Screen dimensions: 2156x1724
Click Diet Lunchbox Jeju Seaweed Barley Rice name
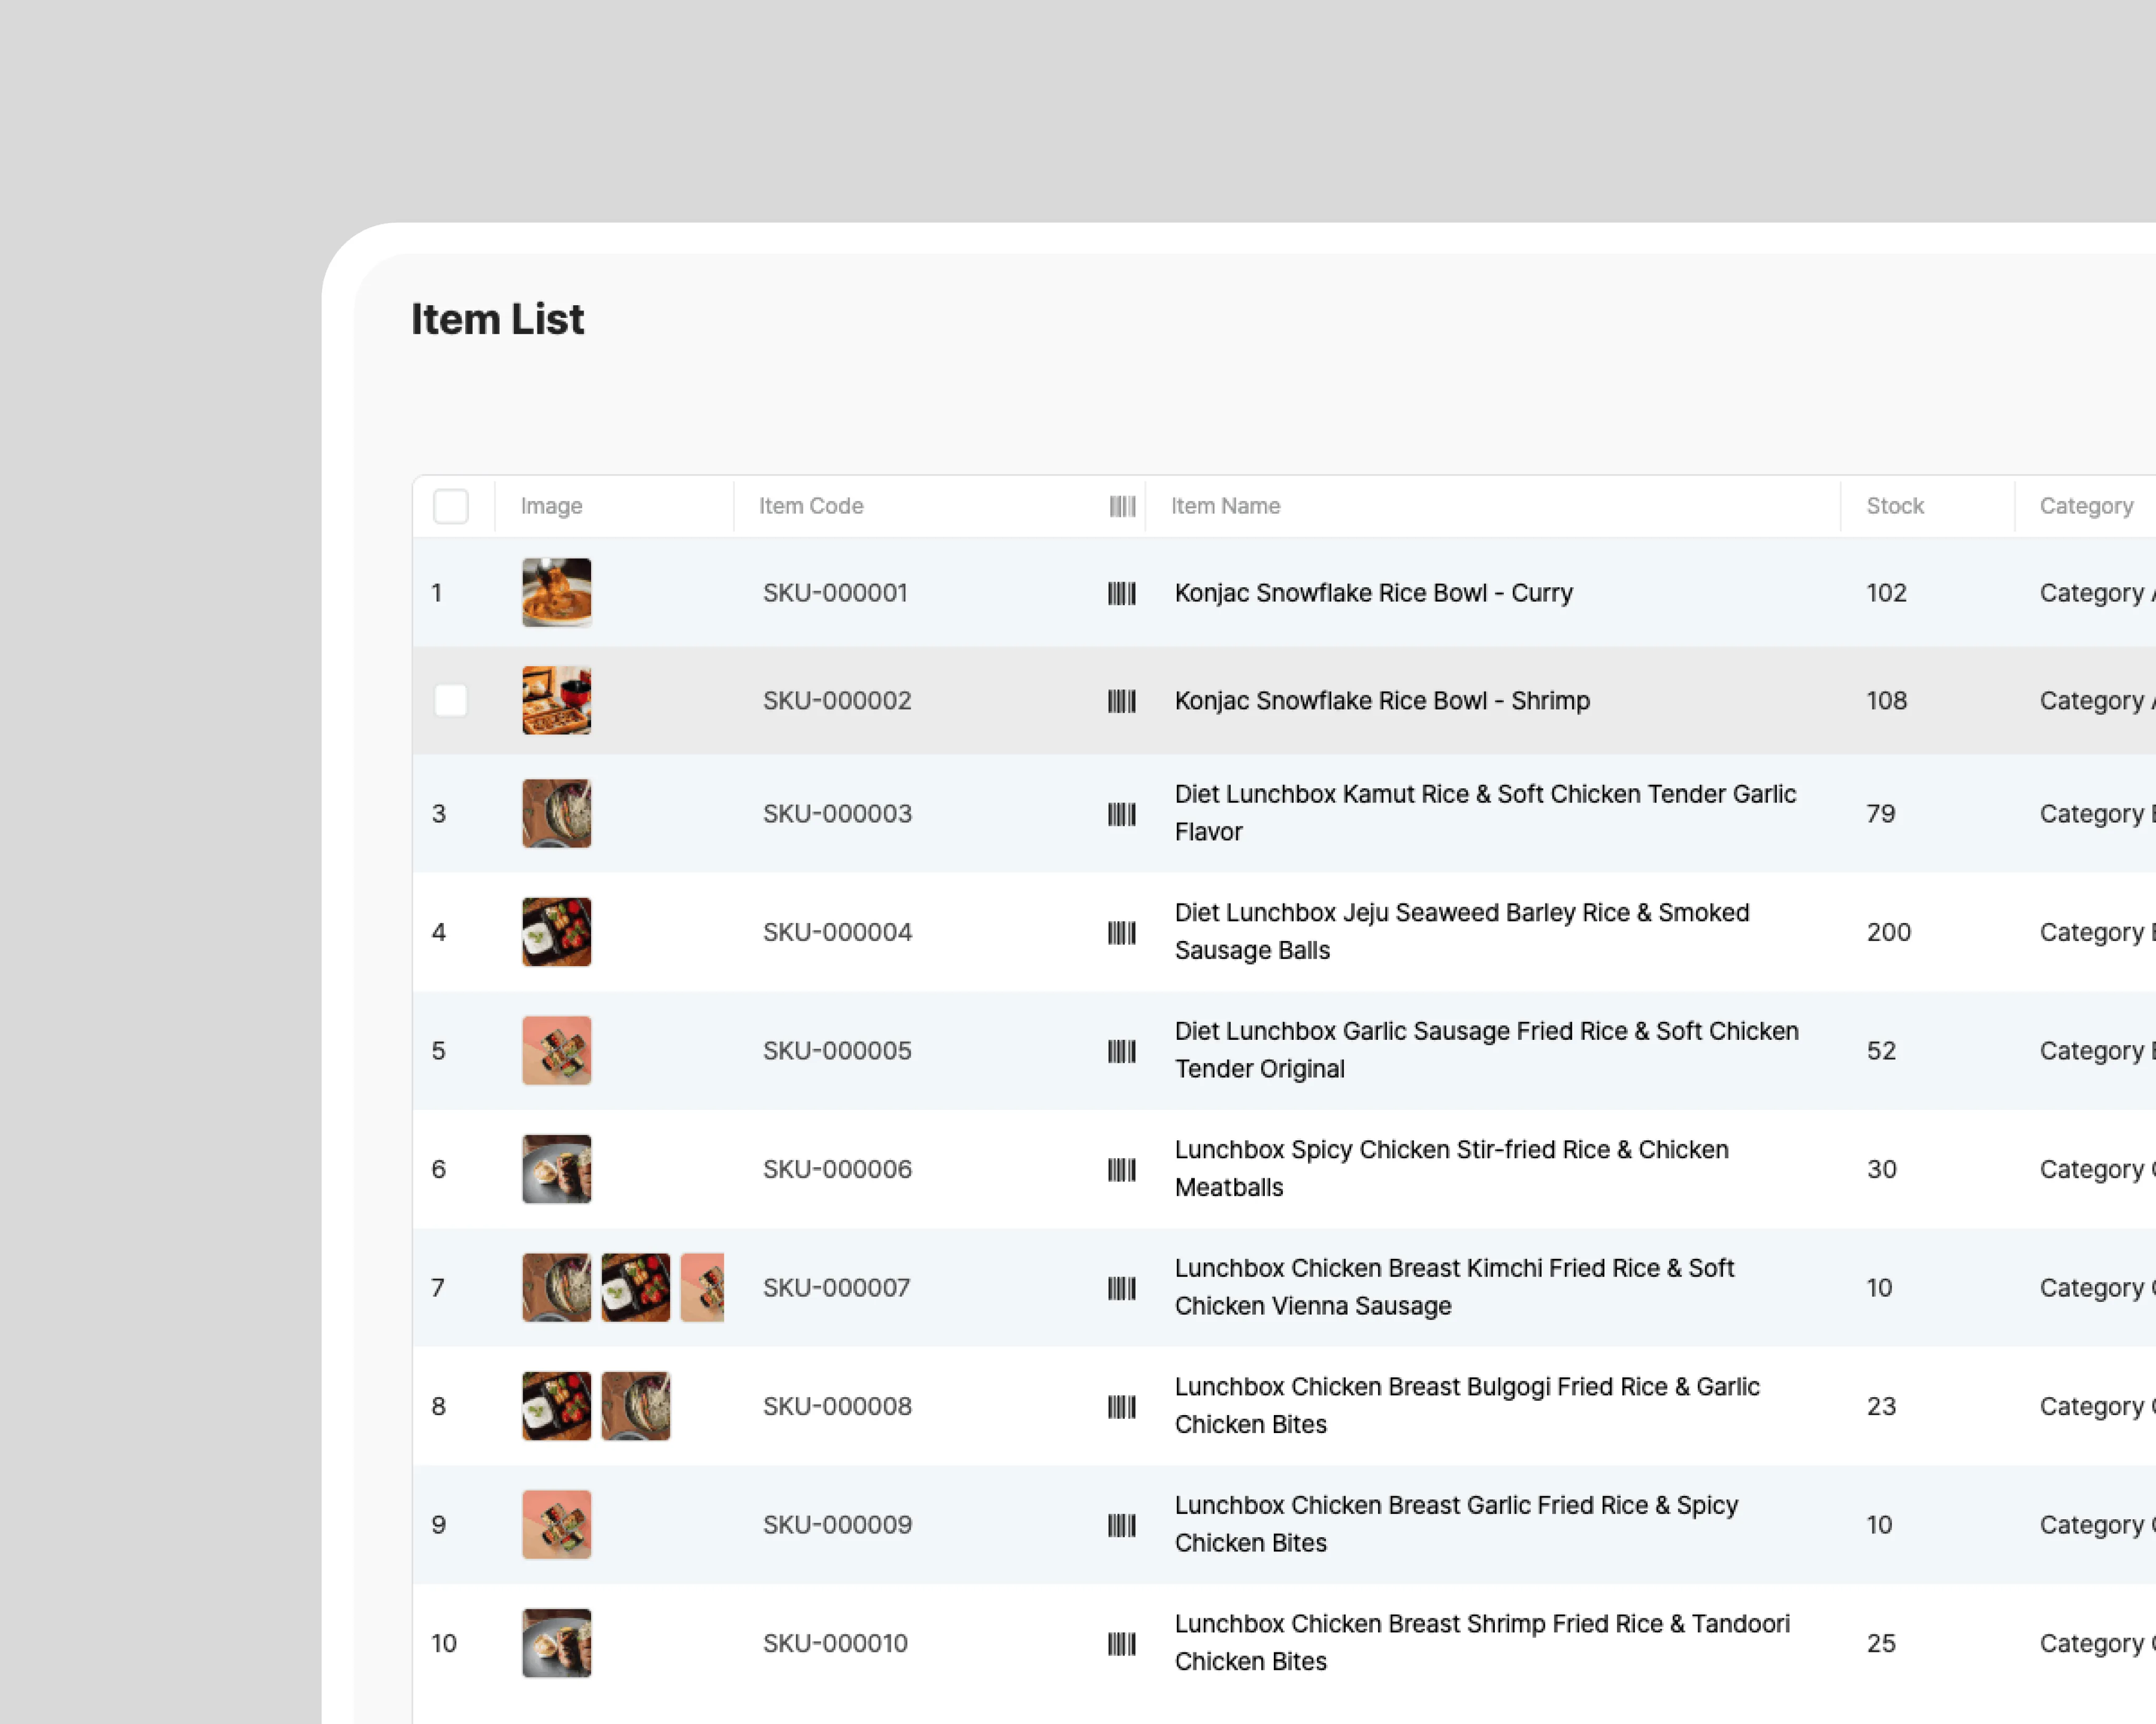click(x=1462, y=932)
